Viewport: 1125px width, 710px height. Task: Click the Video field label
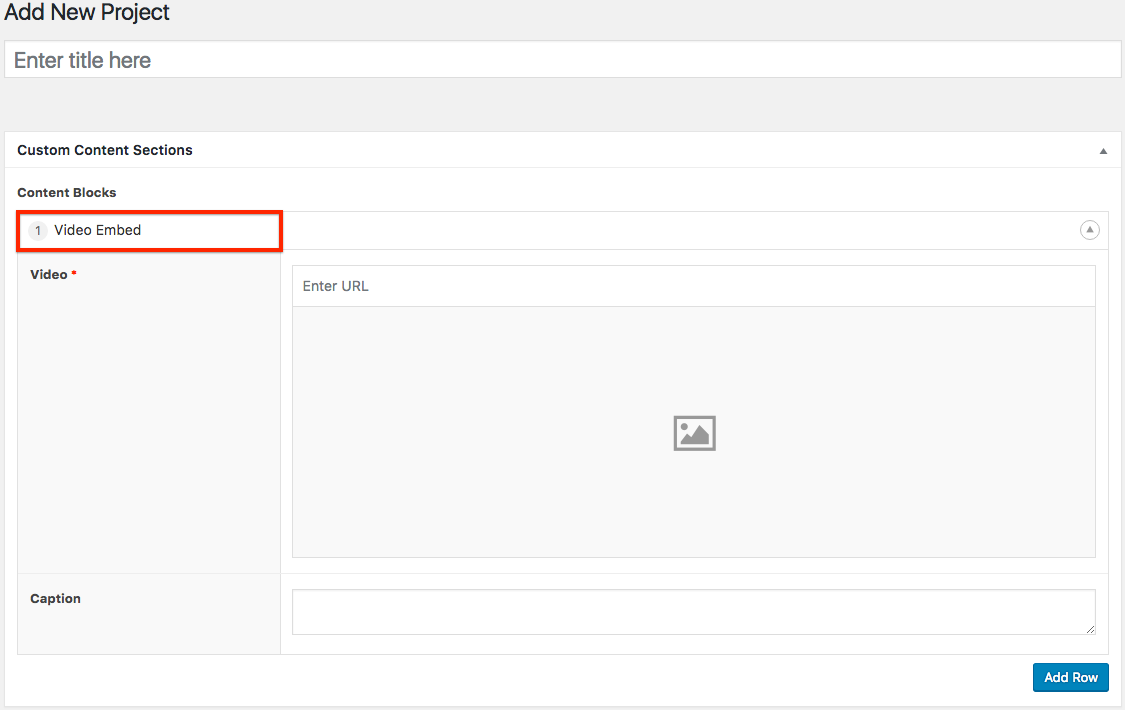click(48, 274)
